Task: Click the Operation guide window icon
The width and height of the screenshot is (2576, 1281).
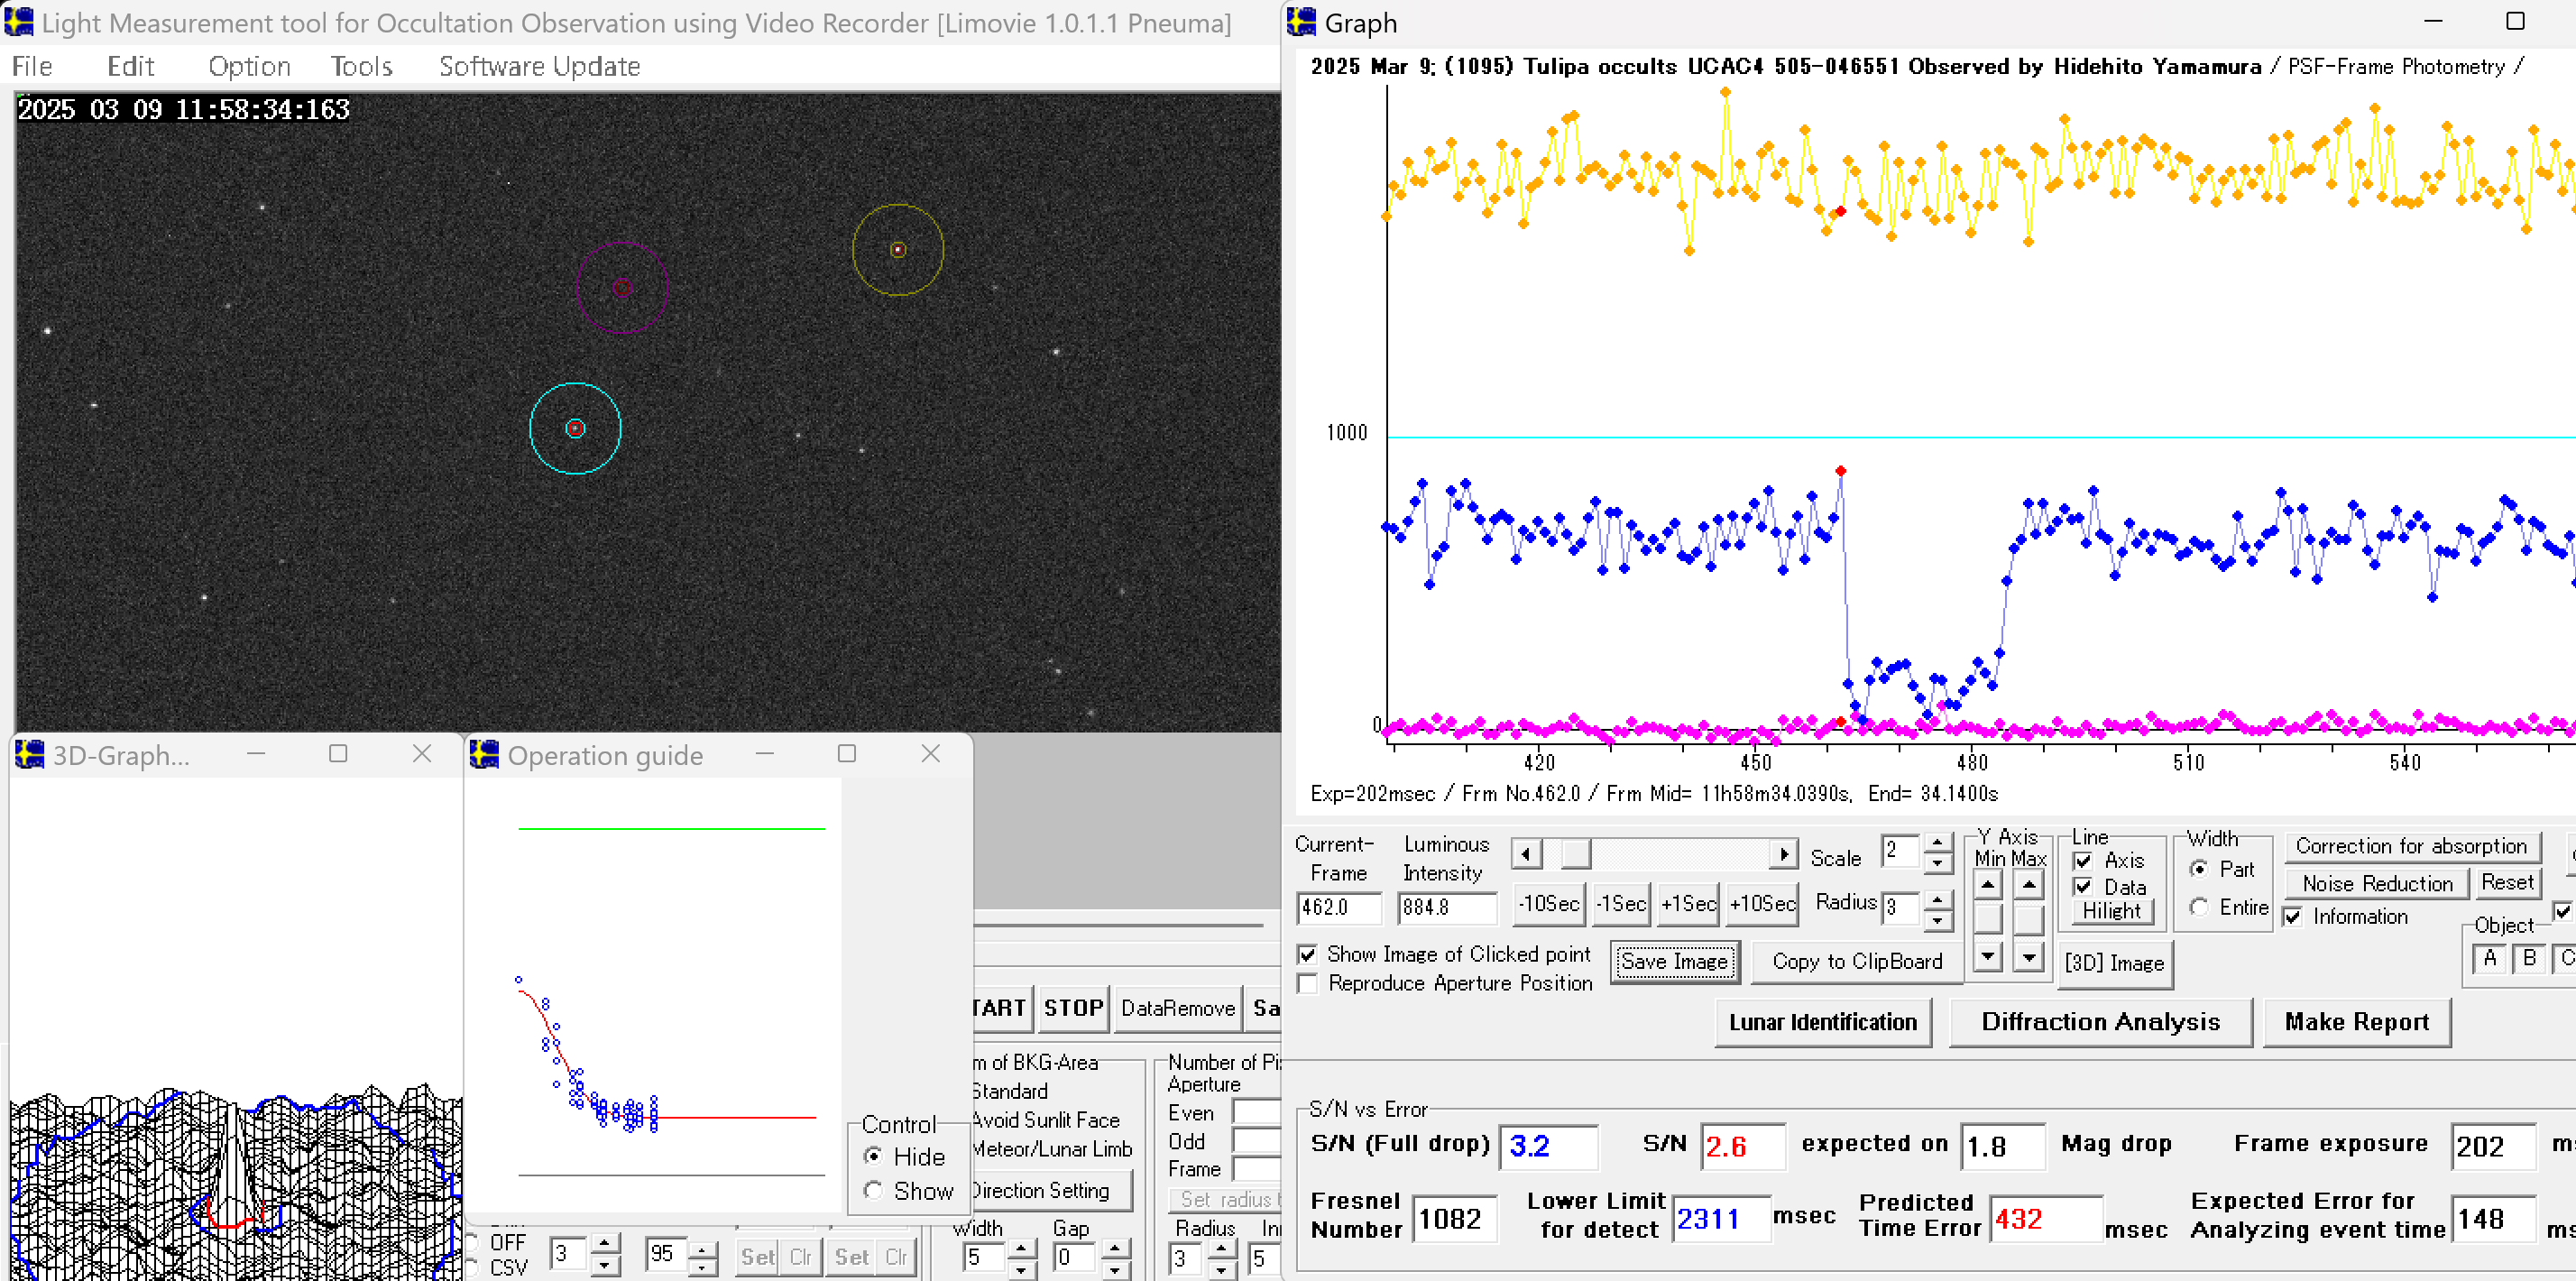Action: tap(485, 754)
